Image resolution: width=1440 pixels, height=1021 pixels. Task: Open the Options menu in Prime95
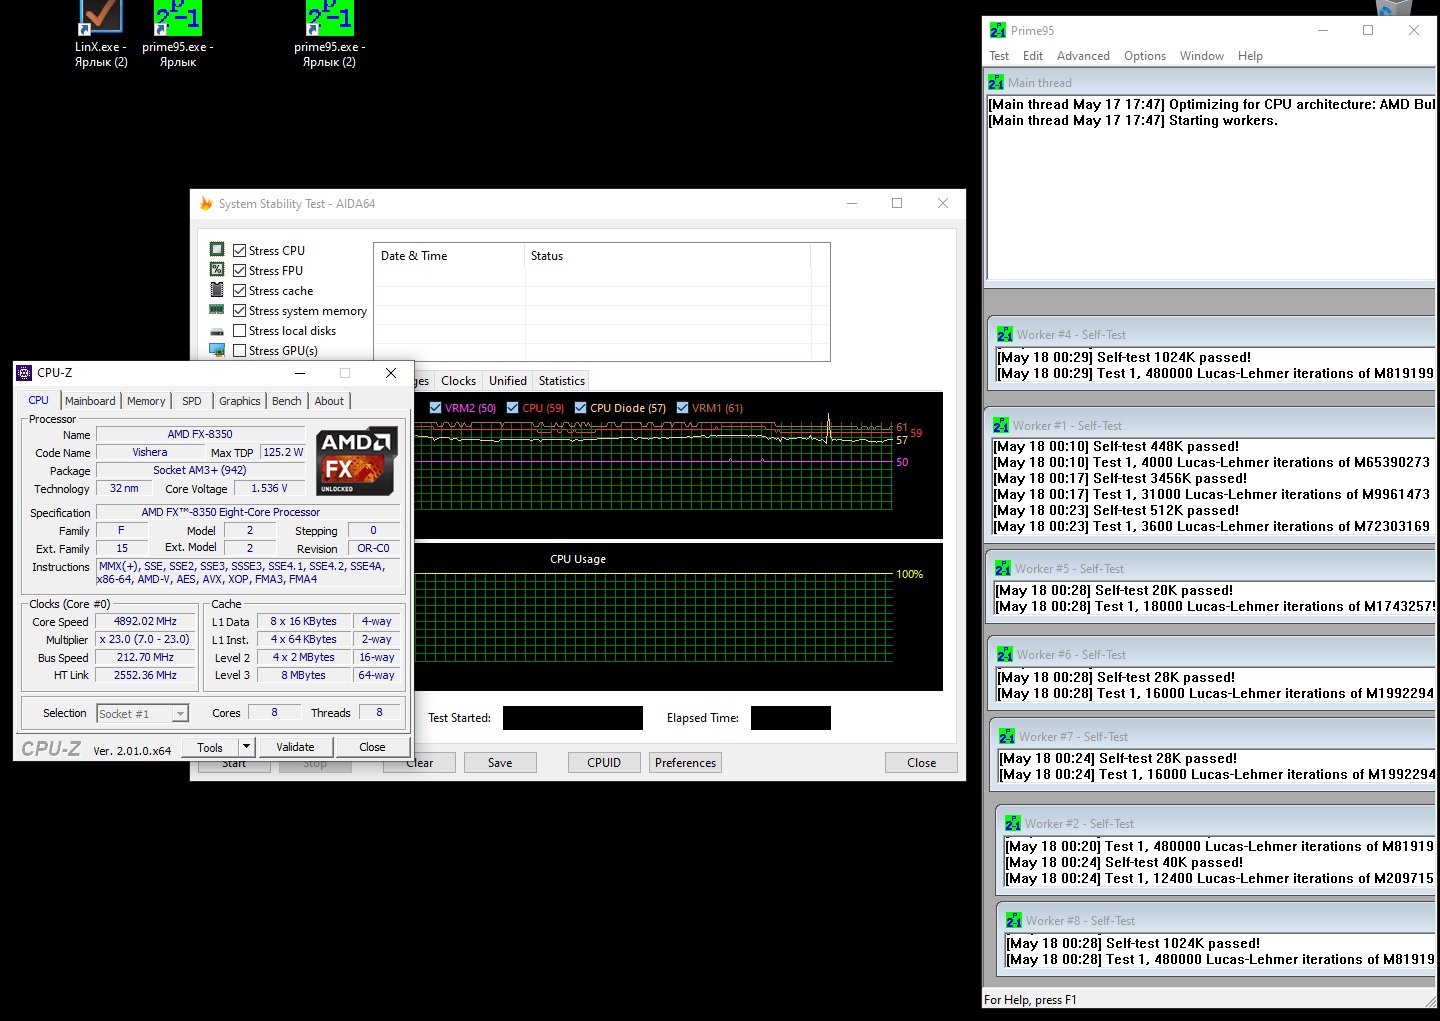point(1145,56)
